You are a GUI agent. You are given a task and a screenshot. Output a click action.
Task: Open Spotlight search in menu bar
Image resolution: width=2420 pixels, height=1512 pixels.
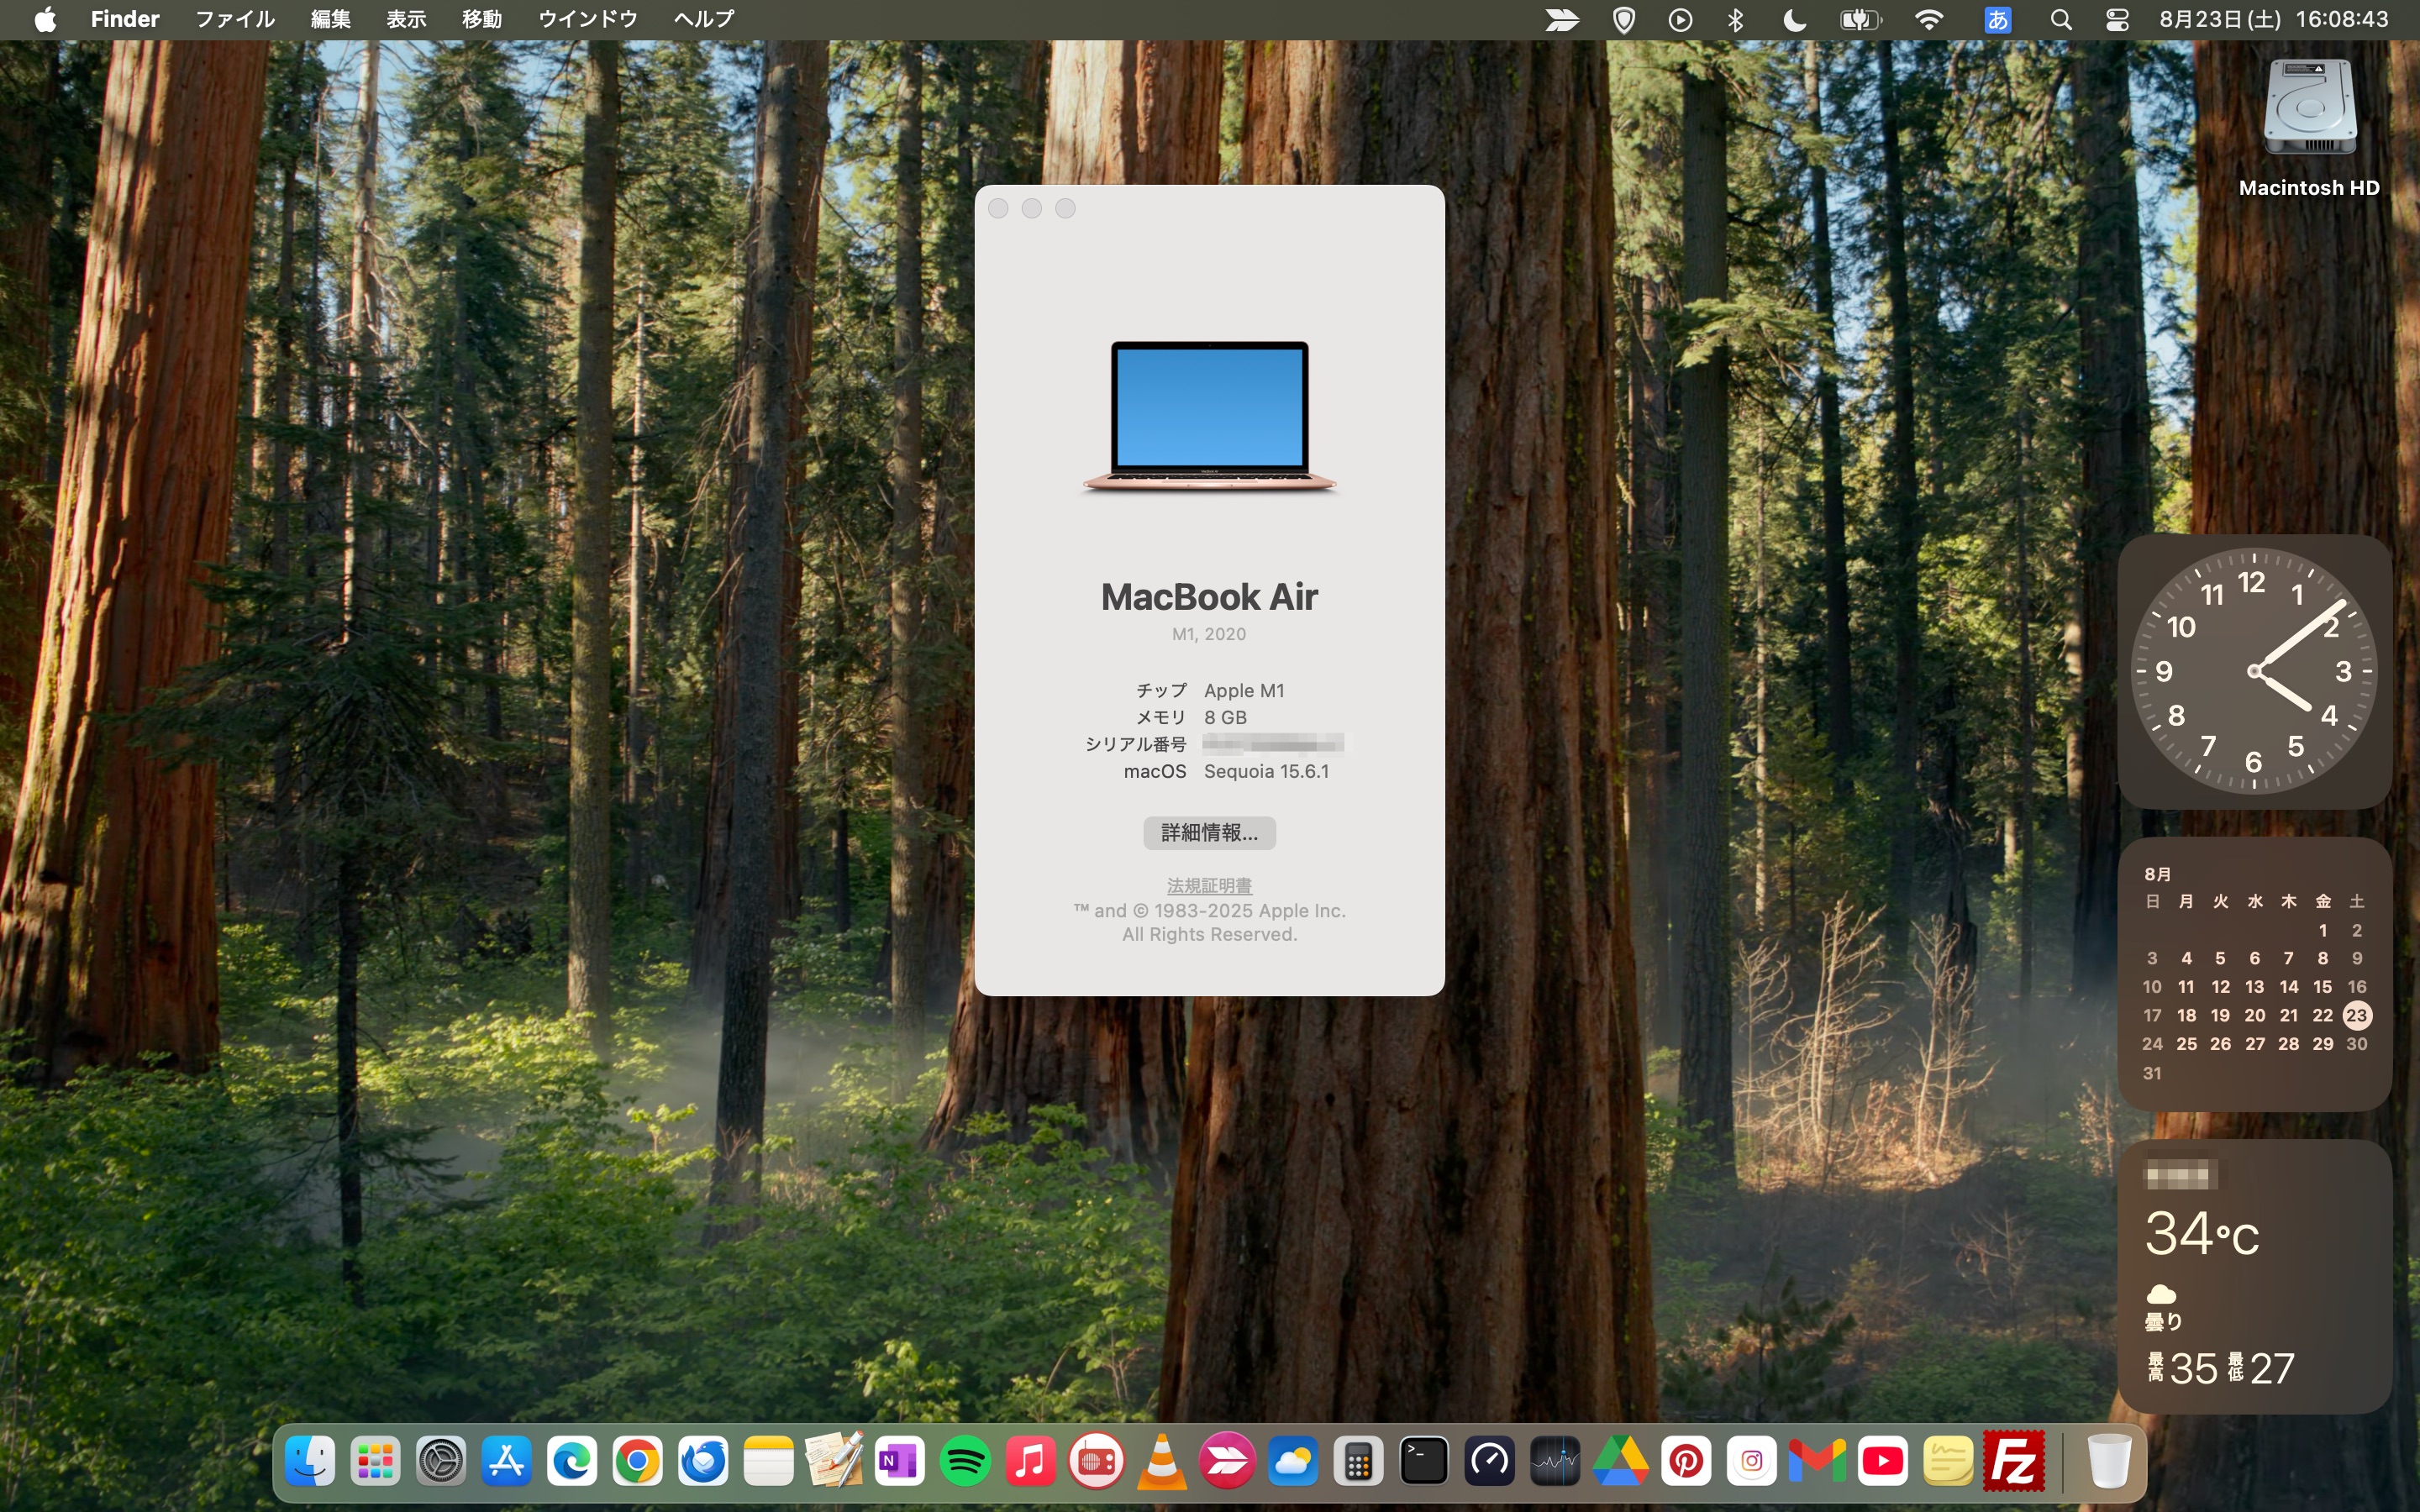(2060, 19)
